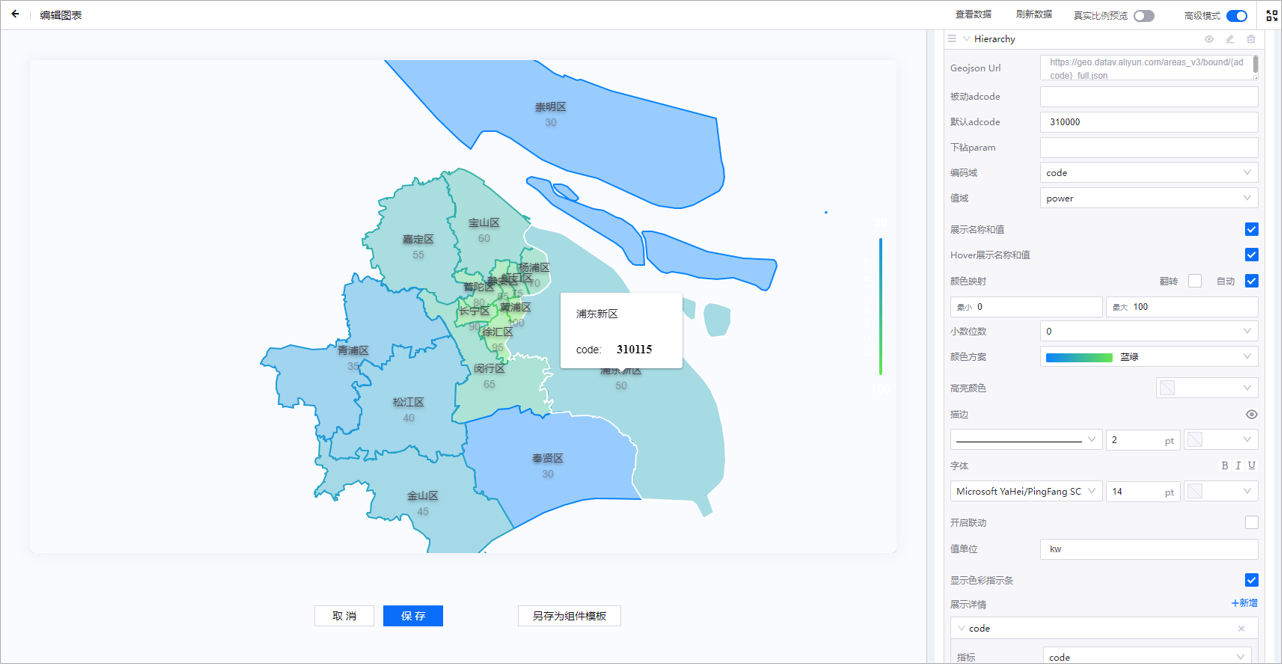Click 刷新数据 in the top bar

coord(1034,15)
